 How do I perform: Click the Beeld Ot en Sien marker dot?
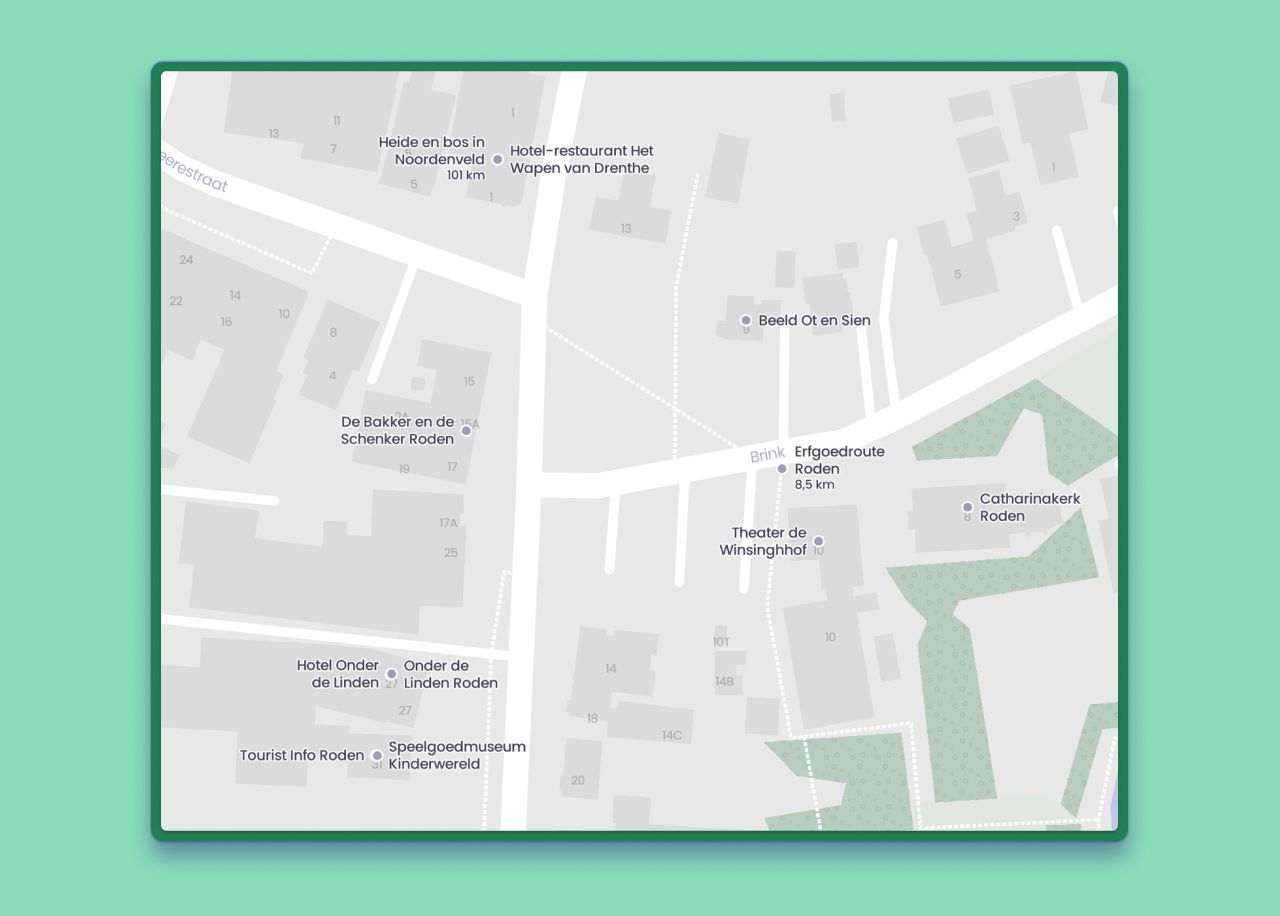pyautogui.click(x=745, y=321)
